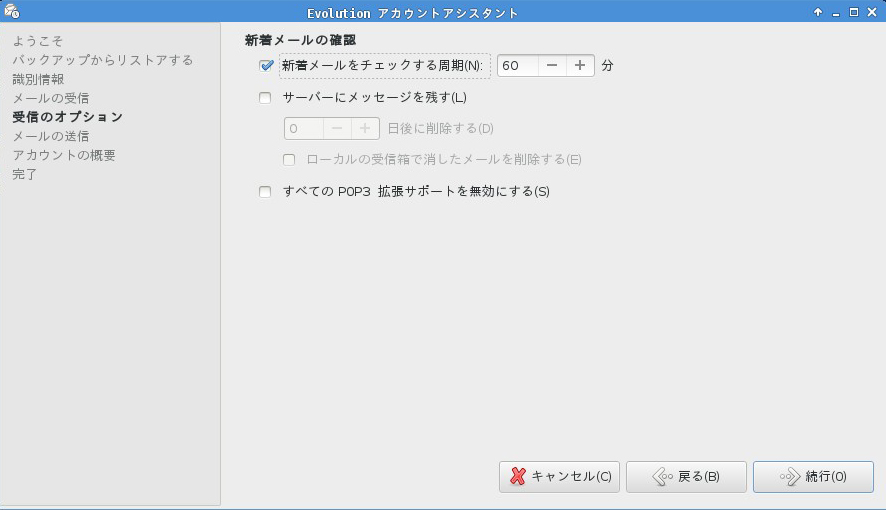Screen dimensions: 886x510
Task: Minimize the Evolution account assistant window
Action: click(835, 12)
